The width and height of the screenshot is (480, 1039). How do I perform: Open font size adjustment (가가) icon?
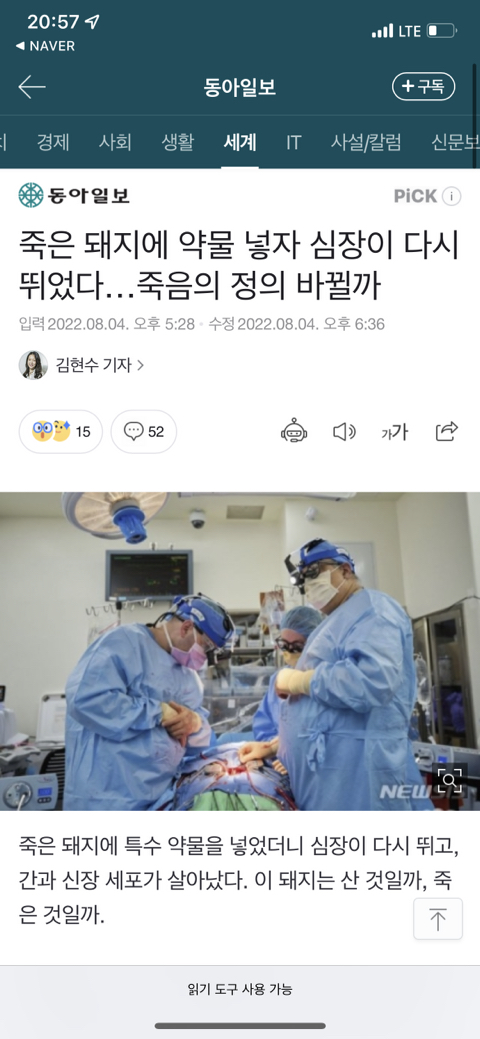coord(394,433)
